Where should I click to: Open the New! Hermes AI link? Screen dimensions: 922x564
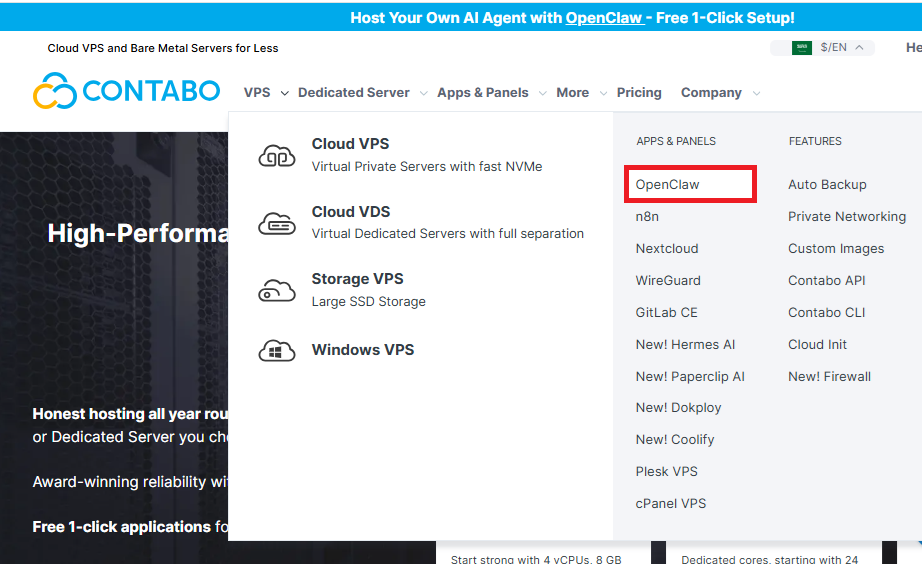(685, 345)
